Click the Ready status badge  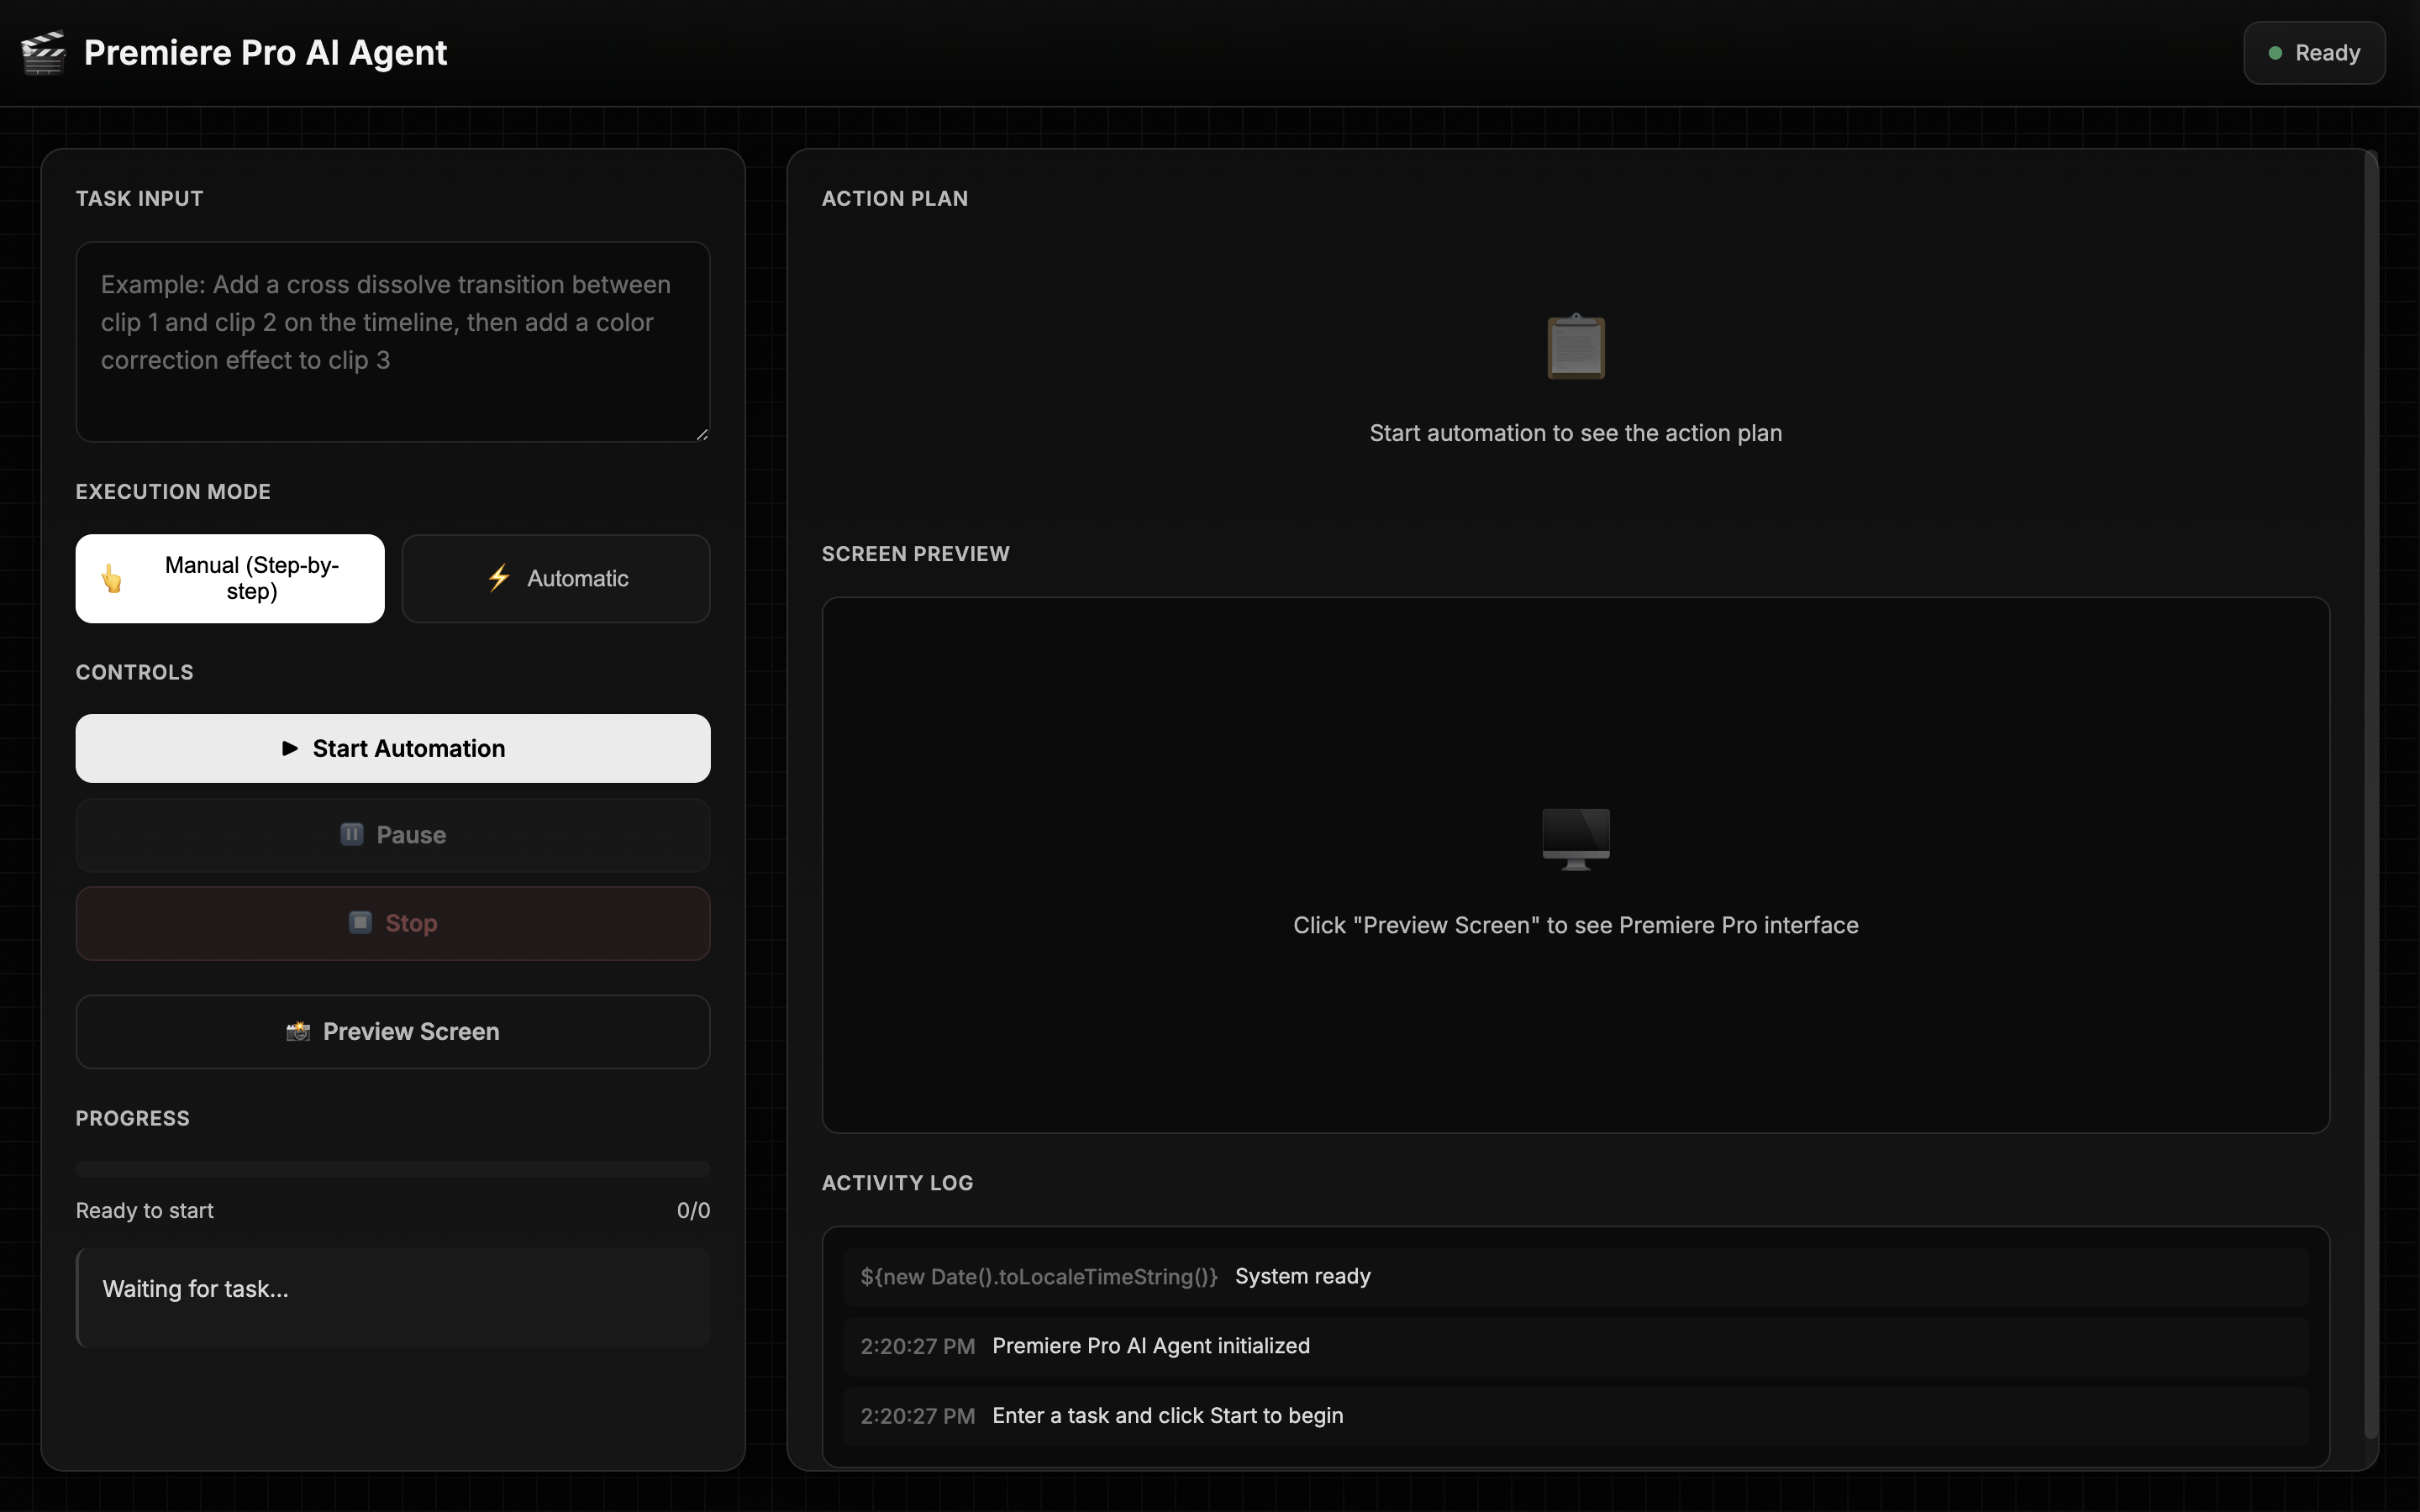tap(2314, 53)
